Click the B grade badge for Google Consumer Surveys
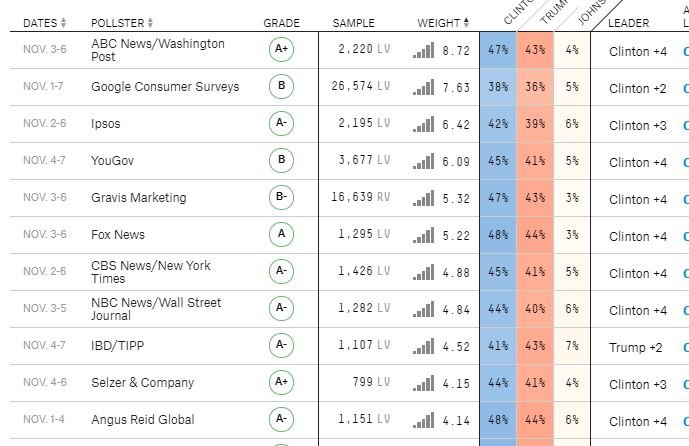The image size is (689, 446). click(281, 87)
